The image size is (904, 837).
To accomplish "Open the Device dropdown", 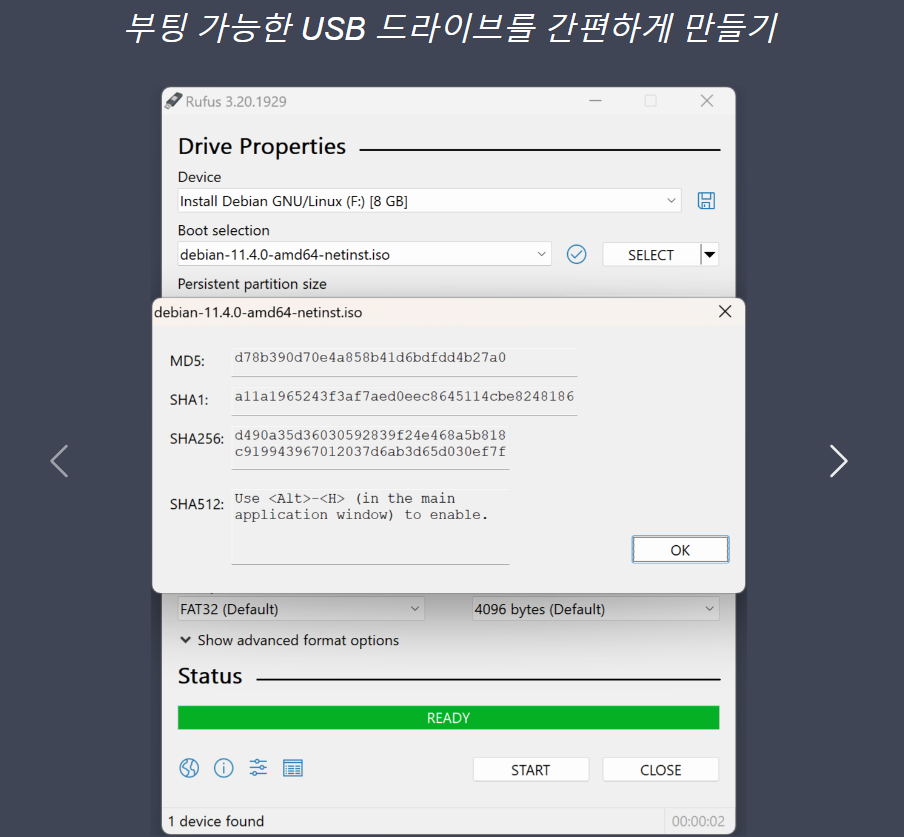I will [430, 201].
